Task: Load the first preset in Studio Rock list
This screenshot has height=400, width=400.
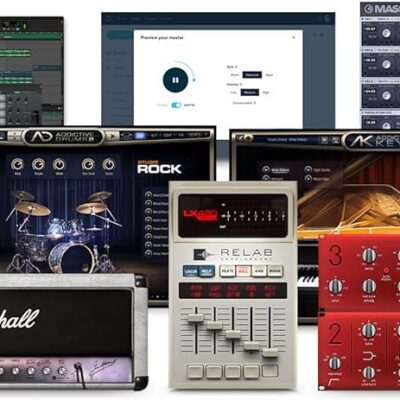Action: pos(148,195)
